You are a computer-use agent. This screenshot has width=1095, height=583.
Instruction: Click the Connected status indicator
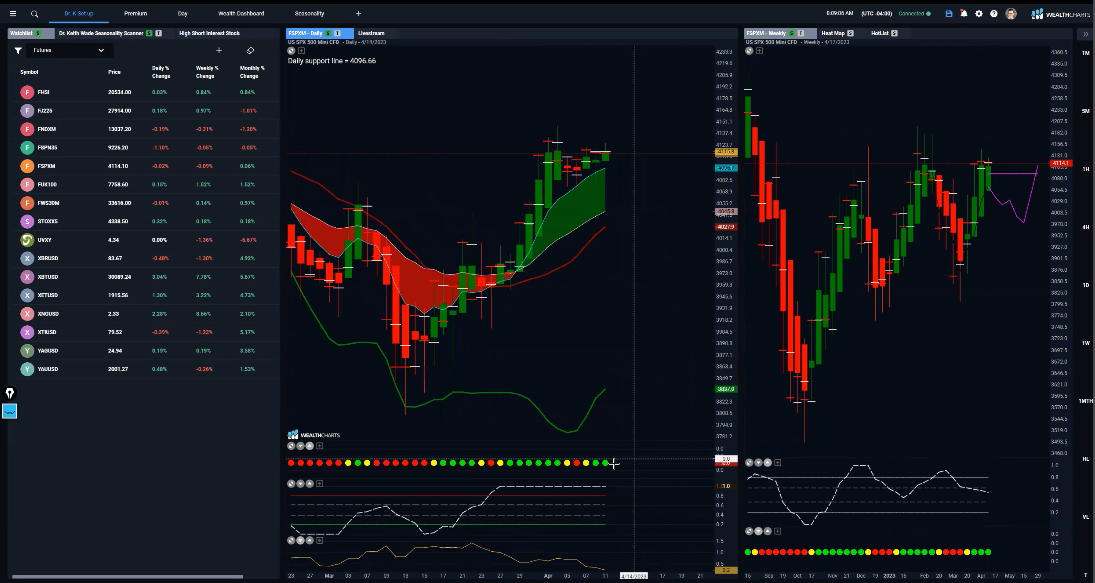914,13
